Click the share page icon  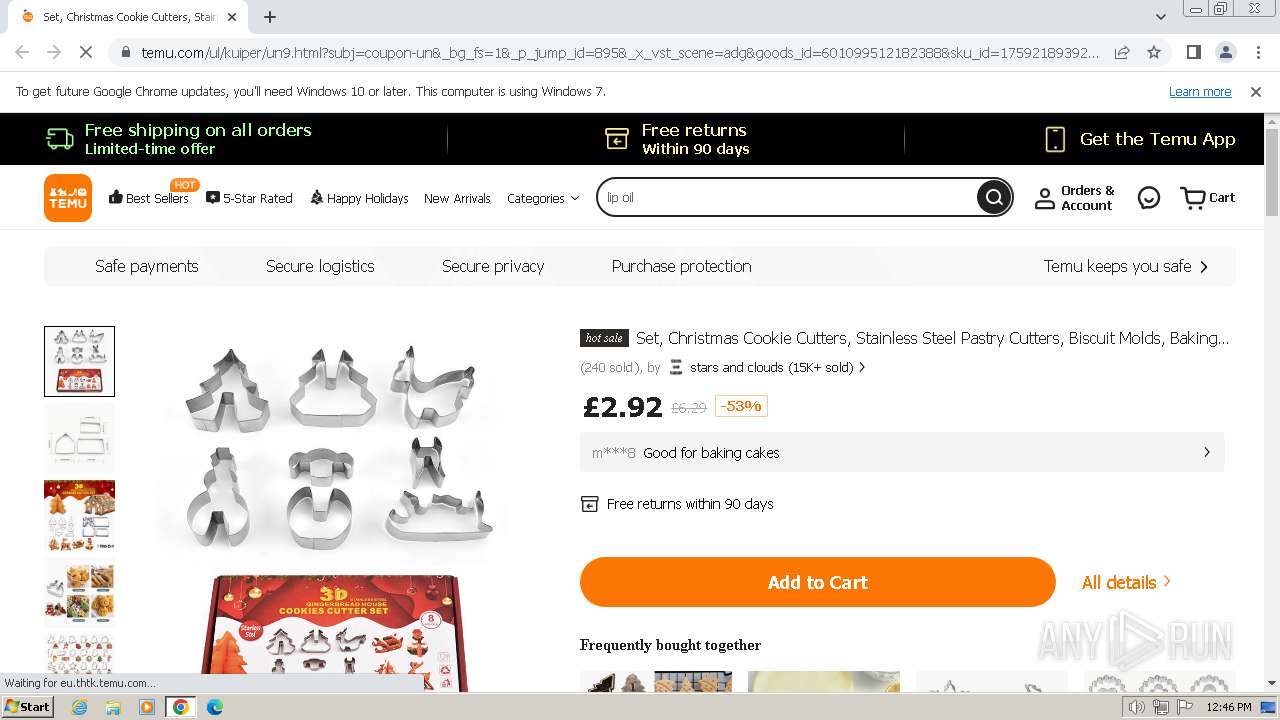pos(1122,52)
